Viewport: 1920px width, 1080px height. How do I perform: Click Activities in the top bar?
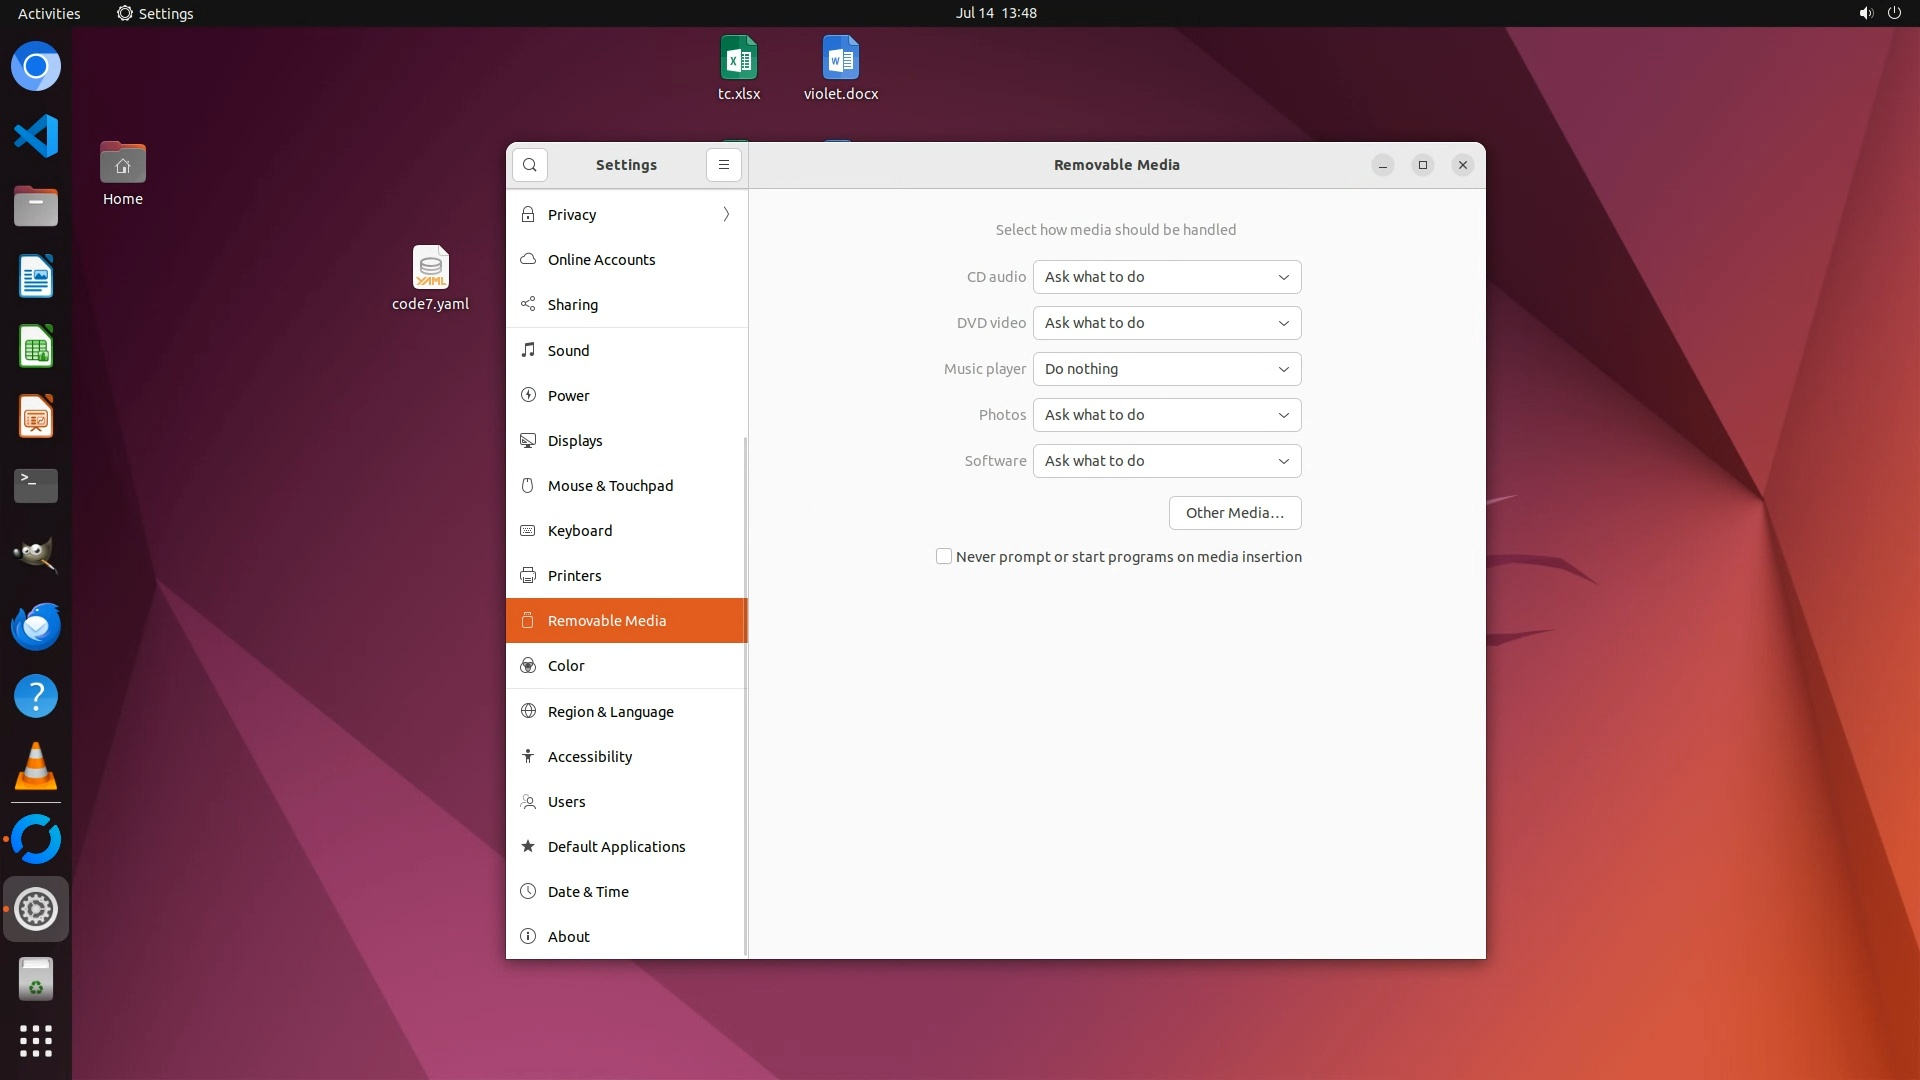point(49,13)
